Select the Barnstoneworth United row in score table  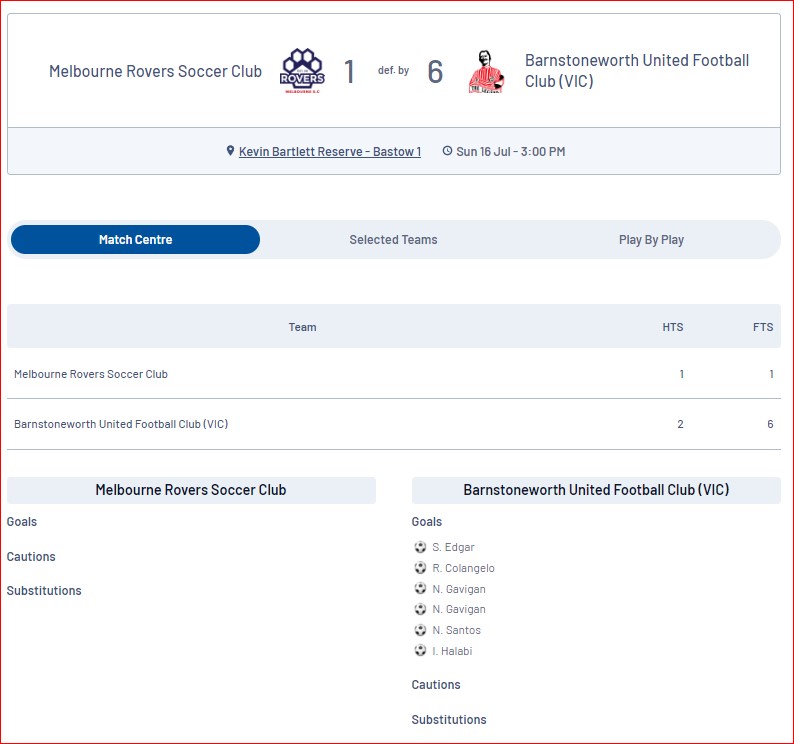pyautogui.click(x=394, y=424)
